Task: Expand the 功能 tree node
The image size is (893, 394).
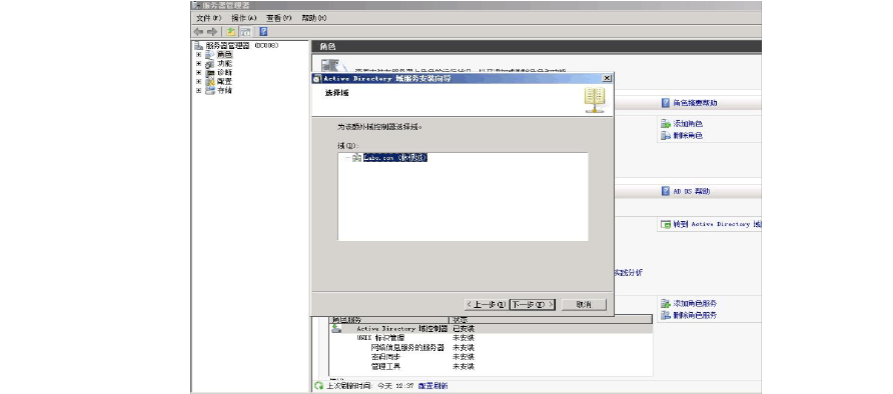Action: click(x=199, y=64)
